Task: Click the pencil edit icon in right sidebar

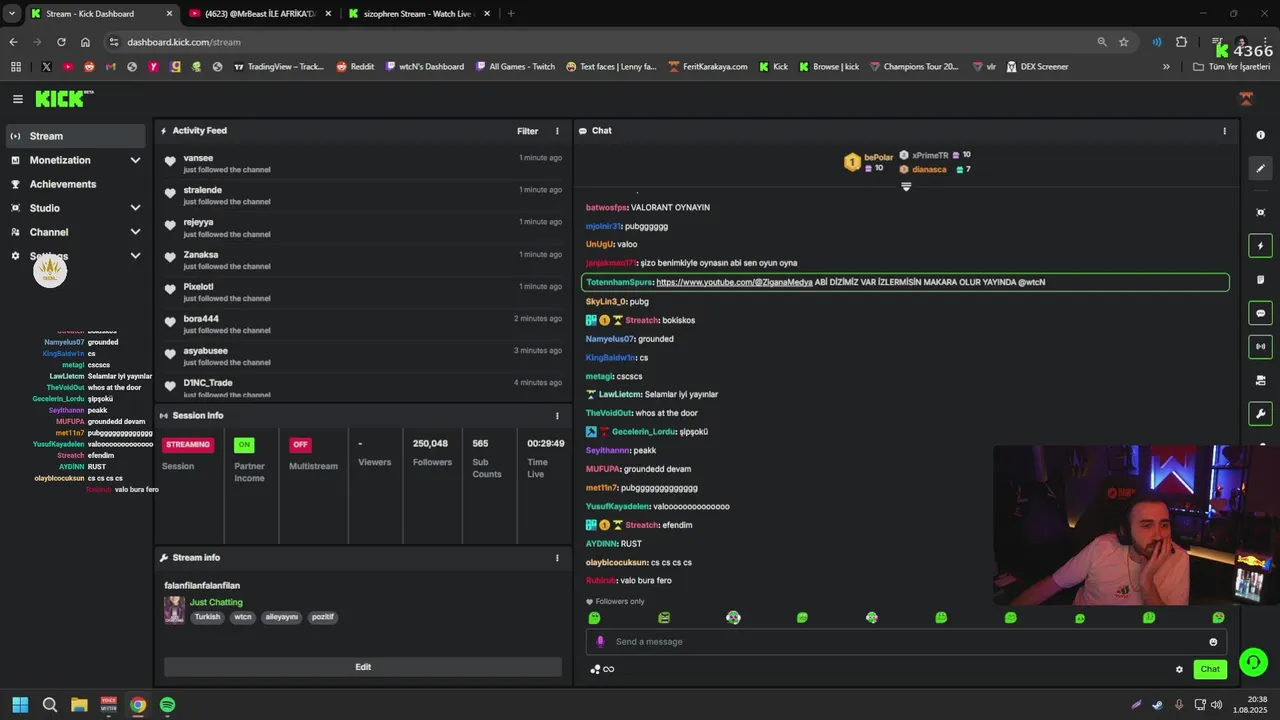Action: tap(1260, 169)
